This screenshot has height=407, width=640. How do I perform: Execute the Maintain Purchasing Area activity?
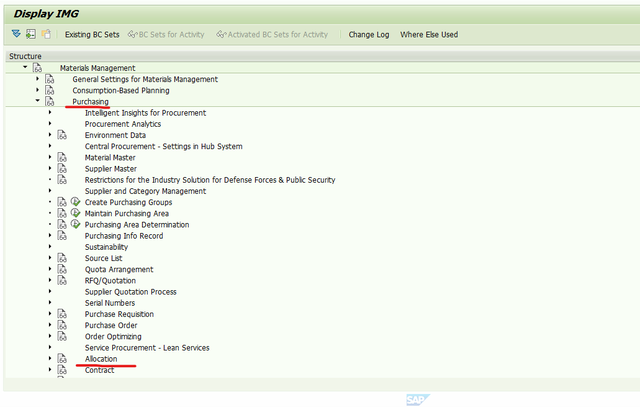pos(76,213)
